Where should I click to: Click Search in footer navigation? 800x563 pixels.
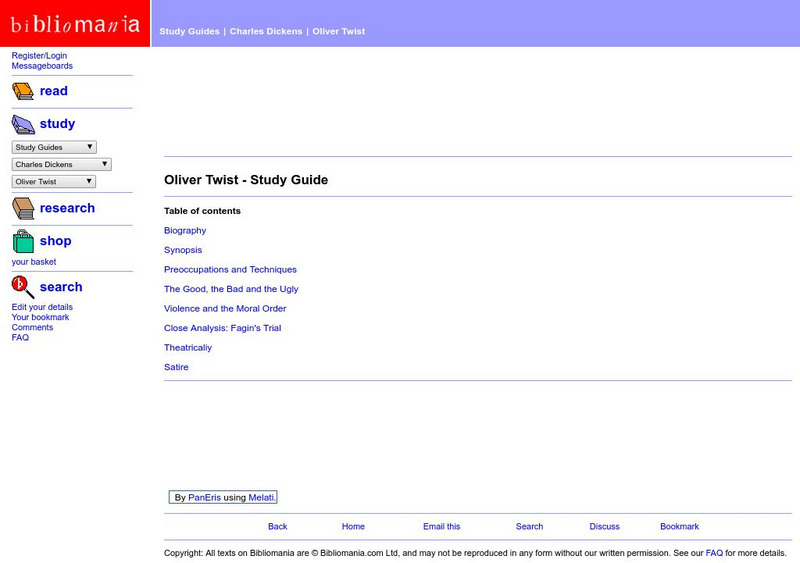pos(529,526)
